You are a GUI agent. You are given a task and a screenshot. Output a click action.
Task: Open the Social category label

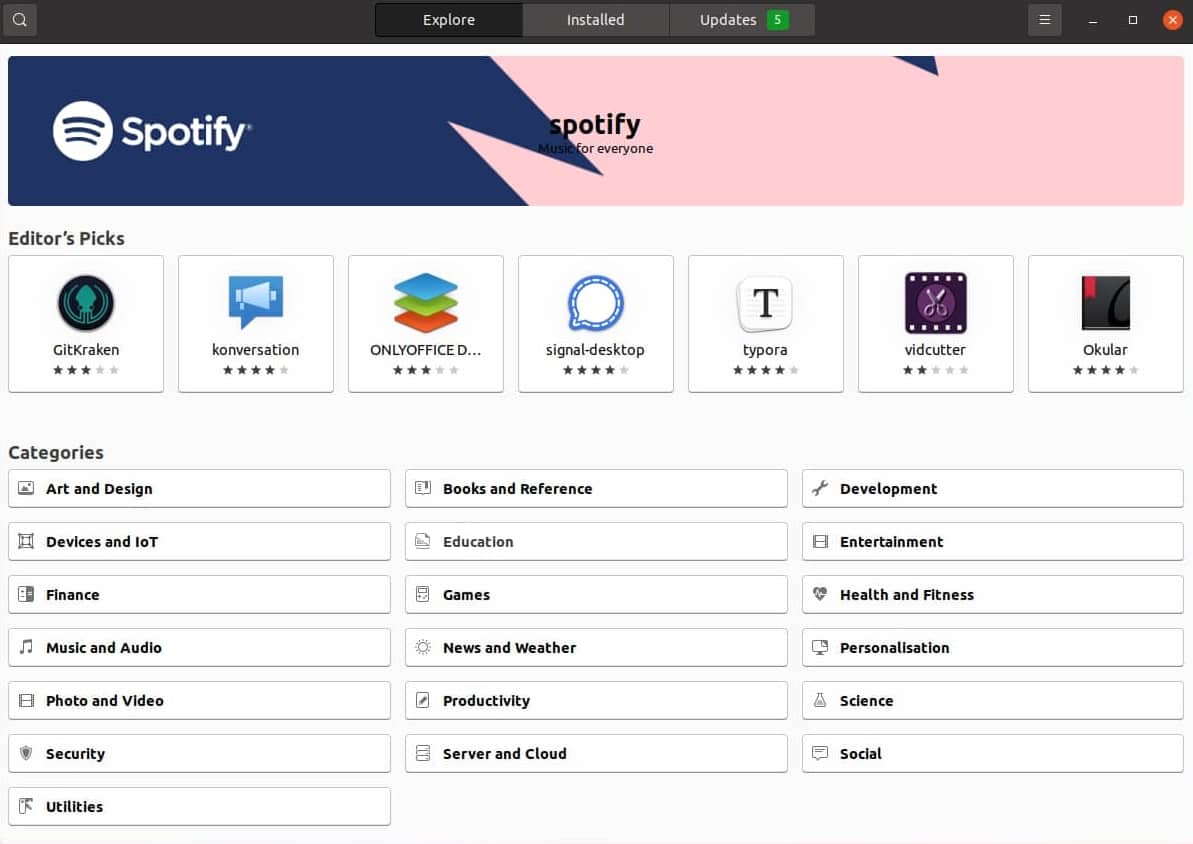861,753
